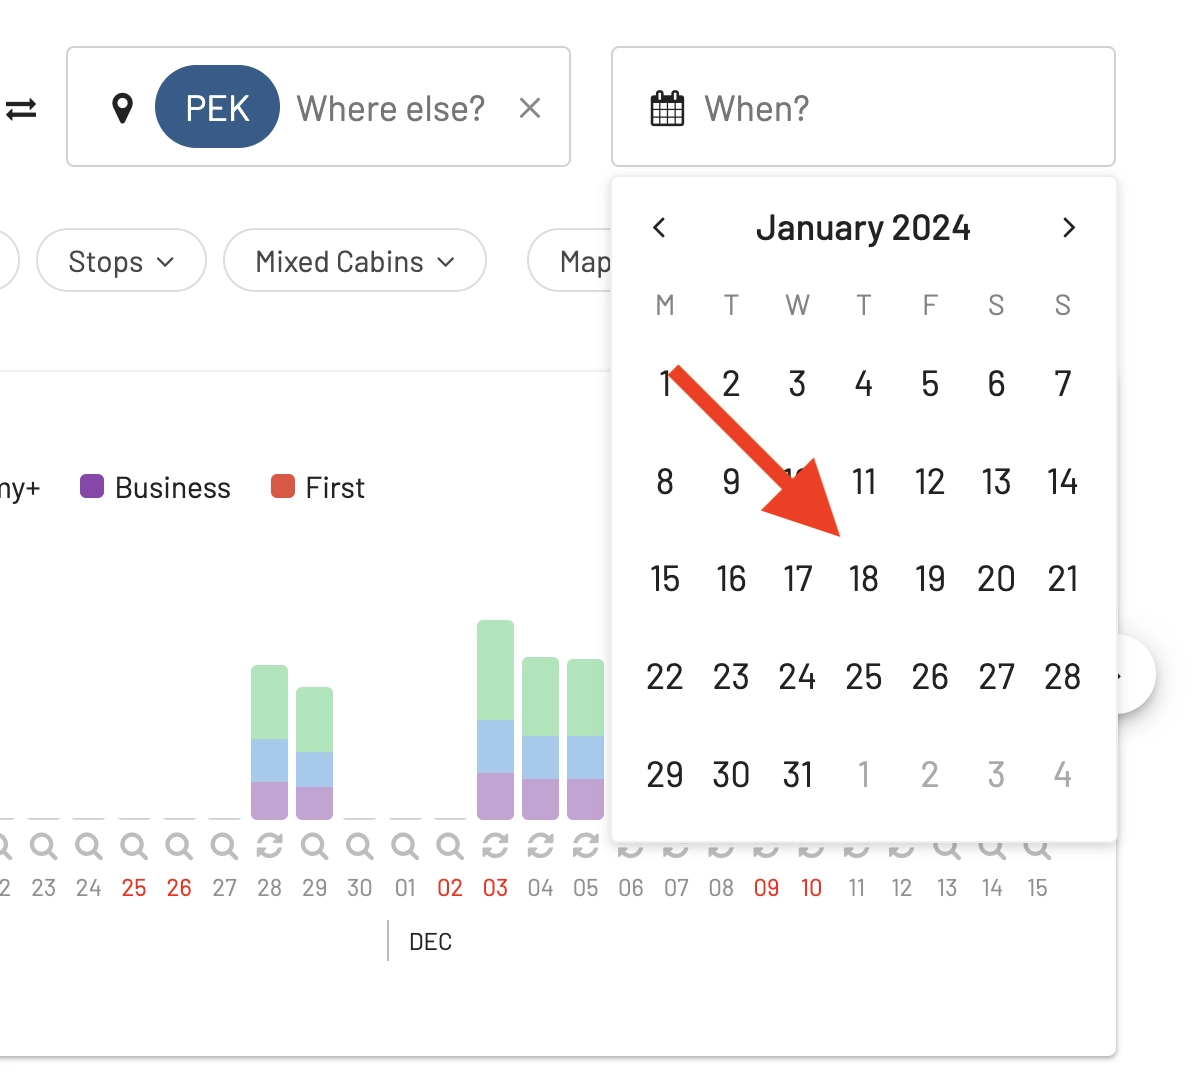1202x1085 pixels.
Task: Click the stacked availability bar for December 03
Action: (495, 720)
